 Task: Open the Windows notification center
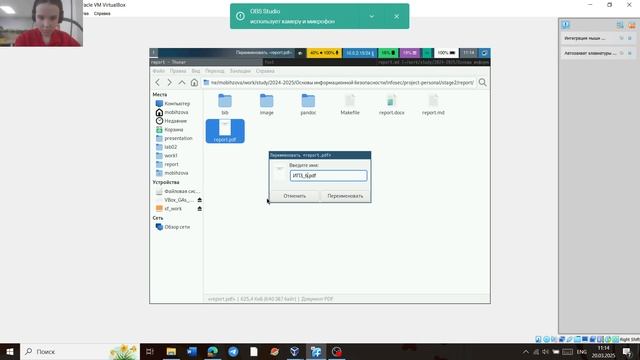tap(627, 351)
